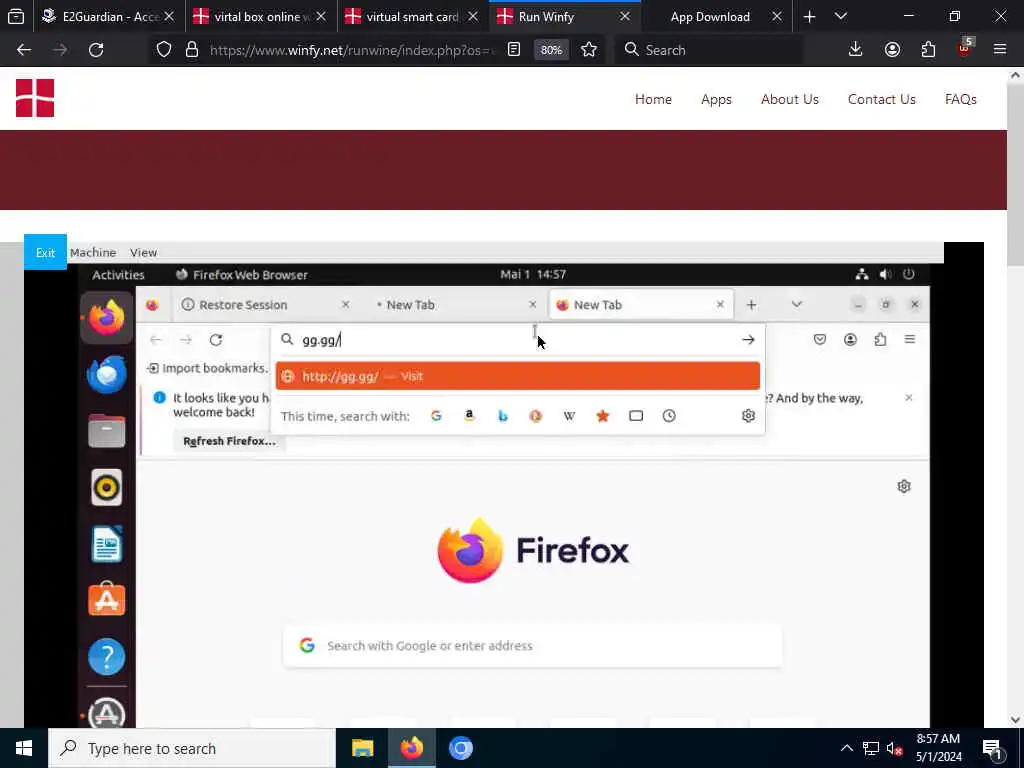Switch to the E2Guardian tab

[x=108, y=17]
